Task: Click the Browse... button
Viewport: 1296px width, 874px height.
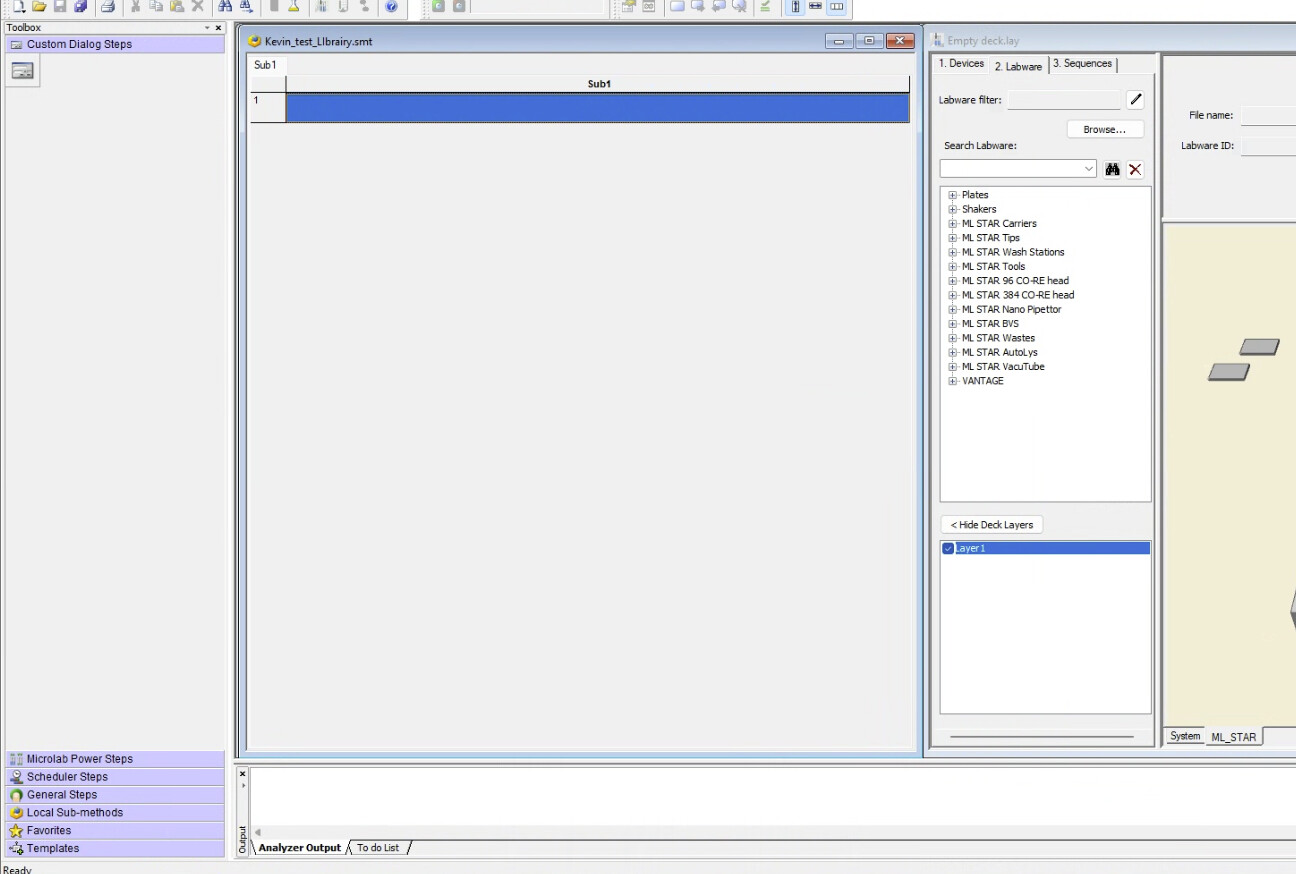Action: (x=1104, y=130)
